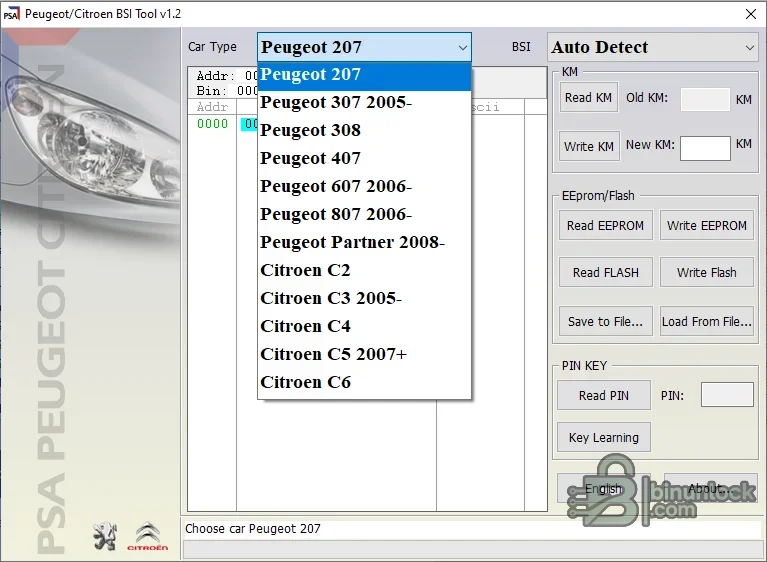
Task: Select Citroen C2 from the list
Action: 364,270
